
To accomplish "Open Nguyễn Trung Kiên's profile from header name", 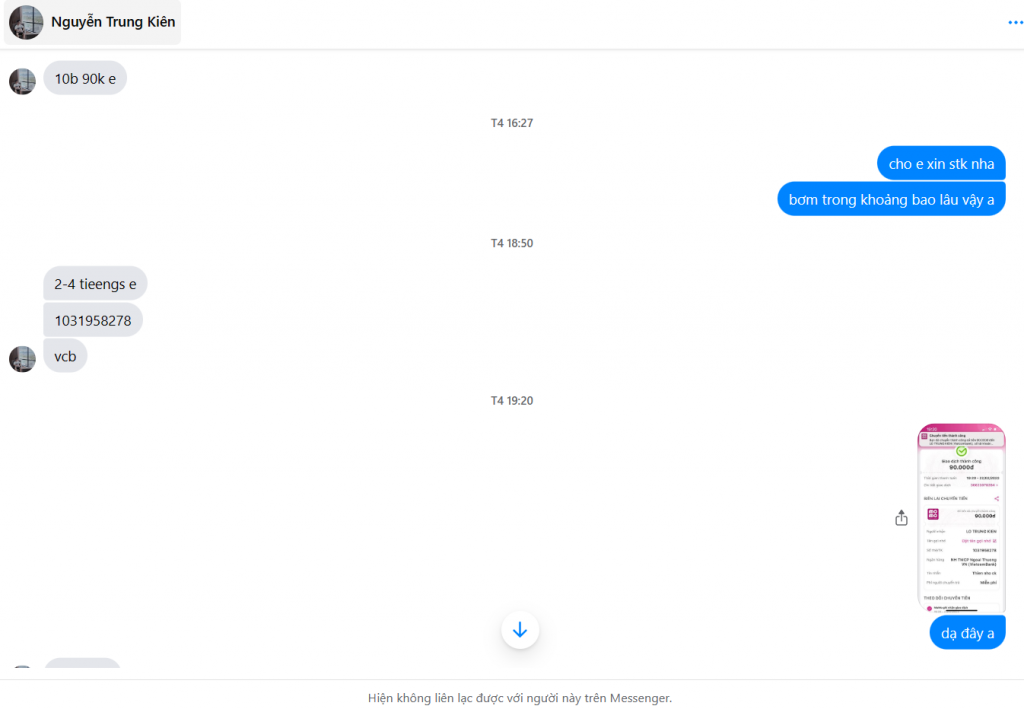I will pos(113,22).
